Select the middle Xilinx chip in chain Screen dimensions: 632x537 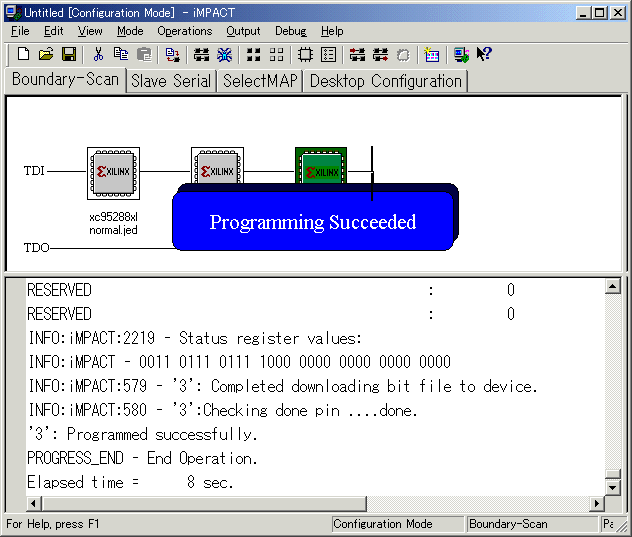pos(217,164)
